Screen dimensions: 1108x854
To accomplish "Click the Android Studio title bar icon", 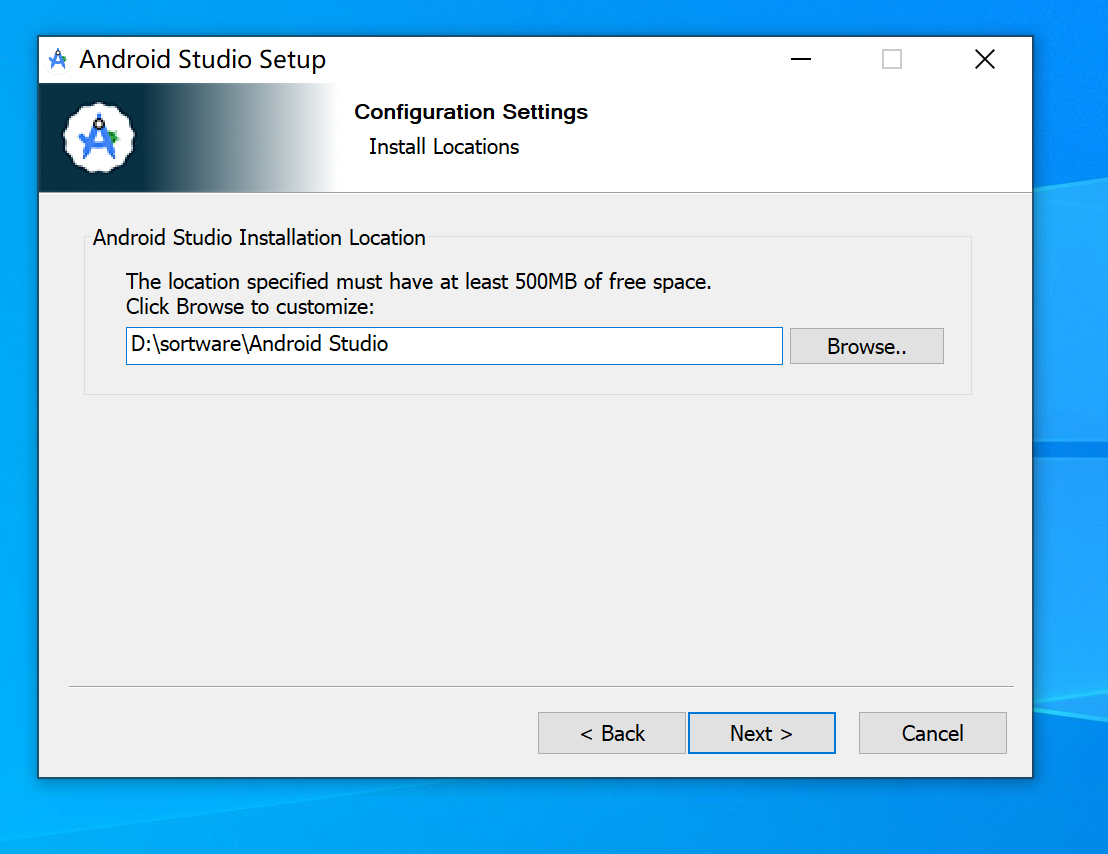I will point(58,59).
